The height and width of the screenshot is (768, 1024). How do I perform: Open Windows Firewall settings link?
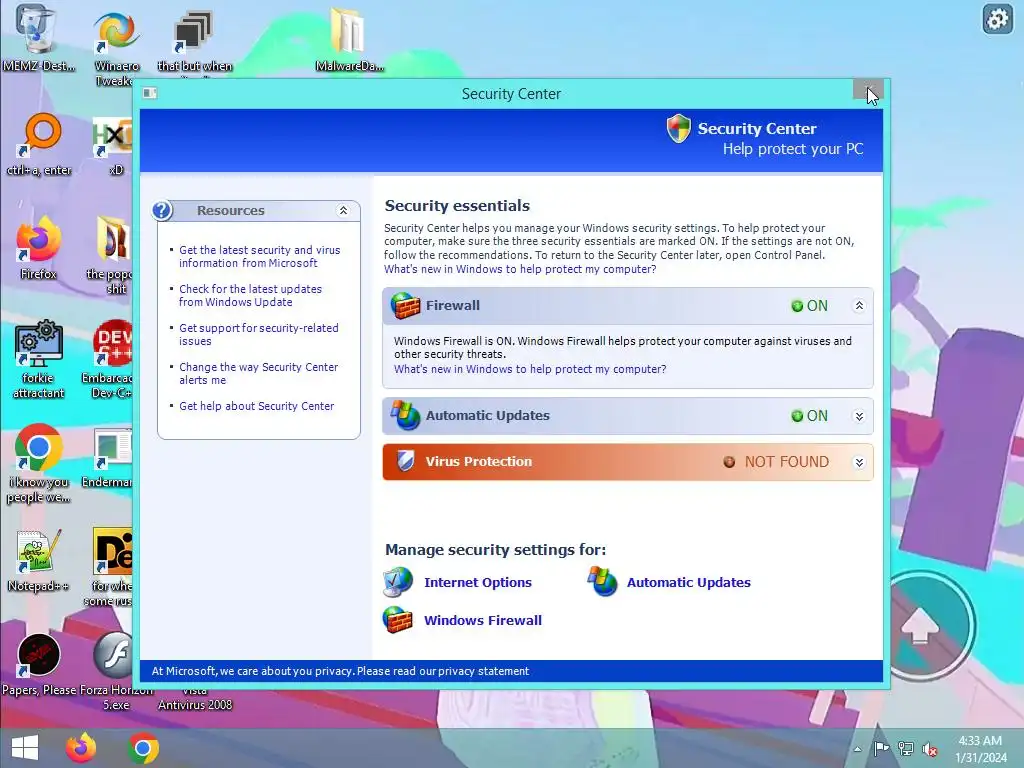coord(483,620)
